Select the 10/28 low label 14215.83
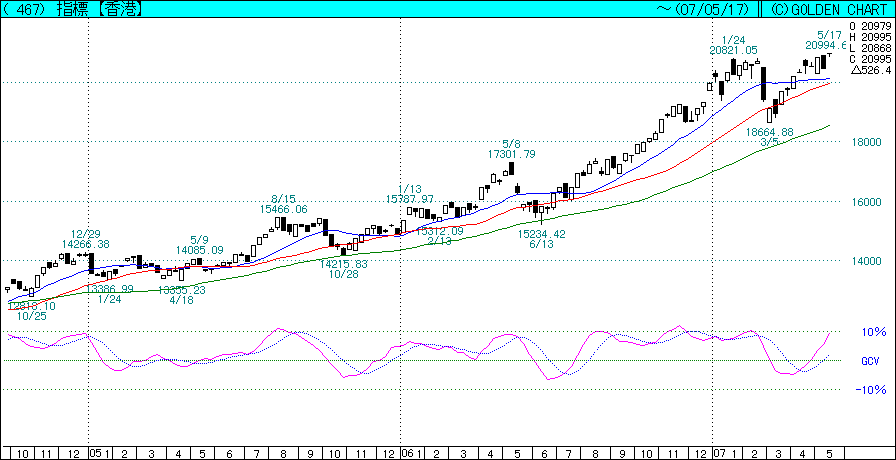This screenshot has width=896, height=460. [x=344, y=264]
